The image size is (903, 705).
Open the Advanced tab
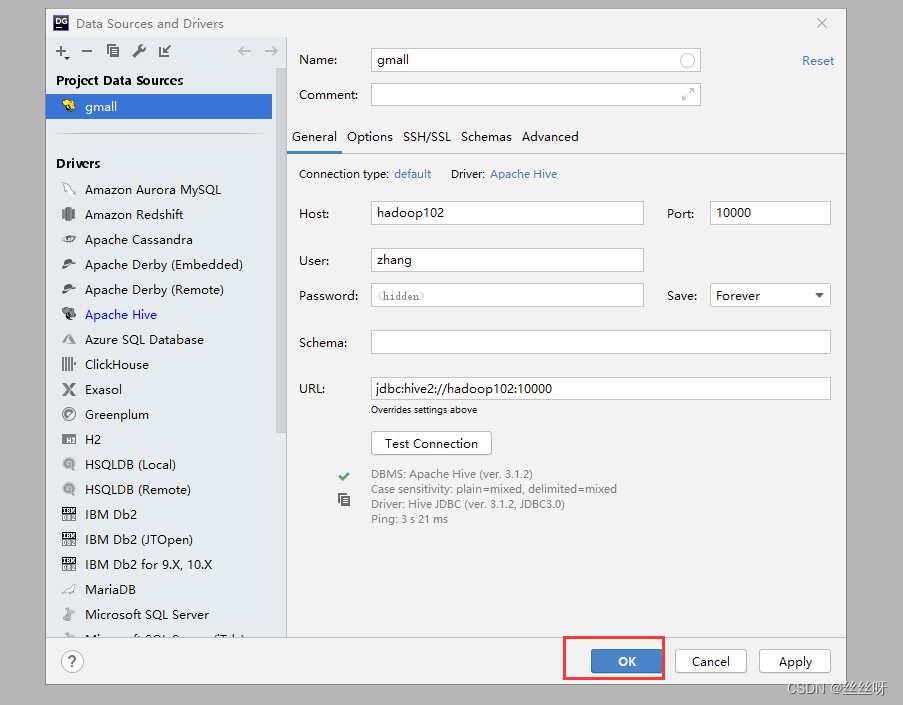(x=550, y=137)
